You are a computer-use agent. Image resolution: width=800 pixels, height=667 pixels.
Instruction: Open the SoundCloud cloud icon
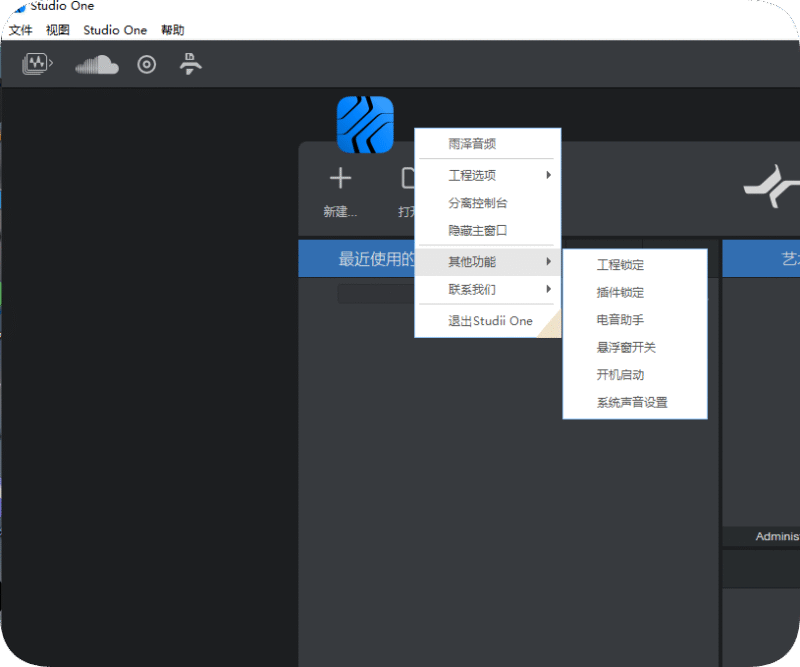97,65
